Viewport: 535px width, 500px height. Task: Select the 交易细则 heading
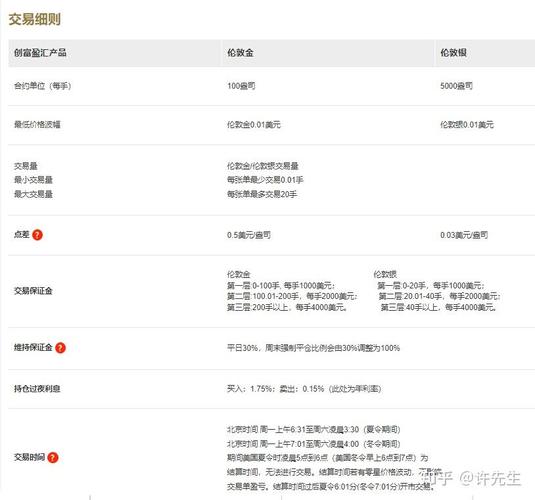[x=34, y=19]
